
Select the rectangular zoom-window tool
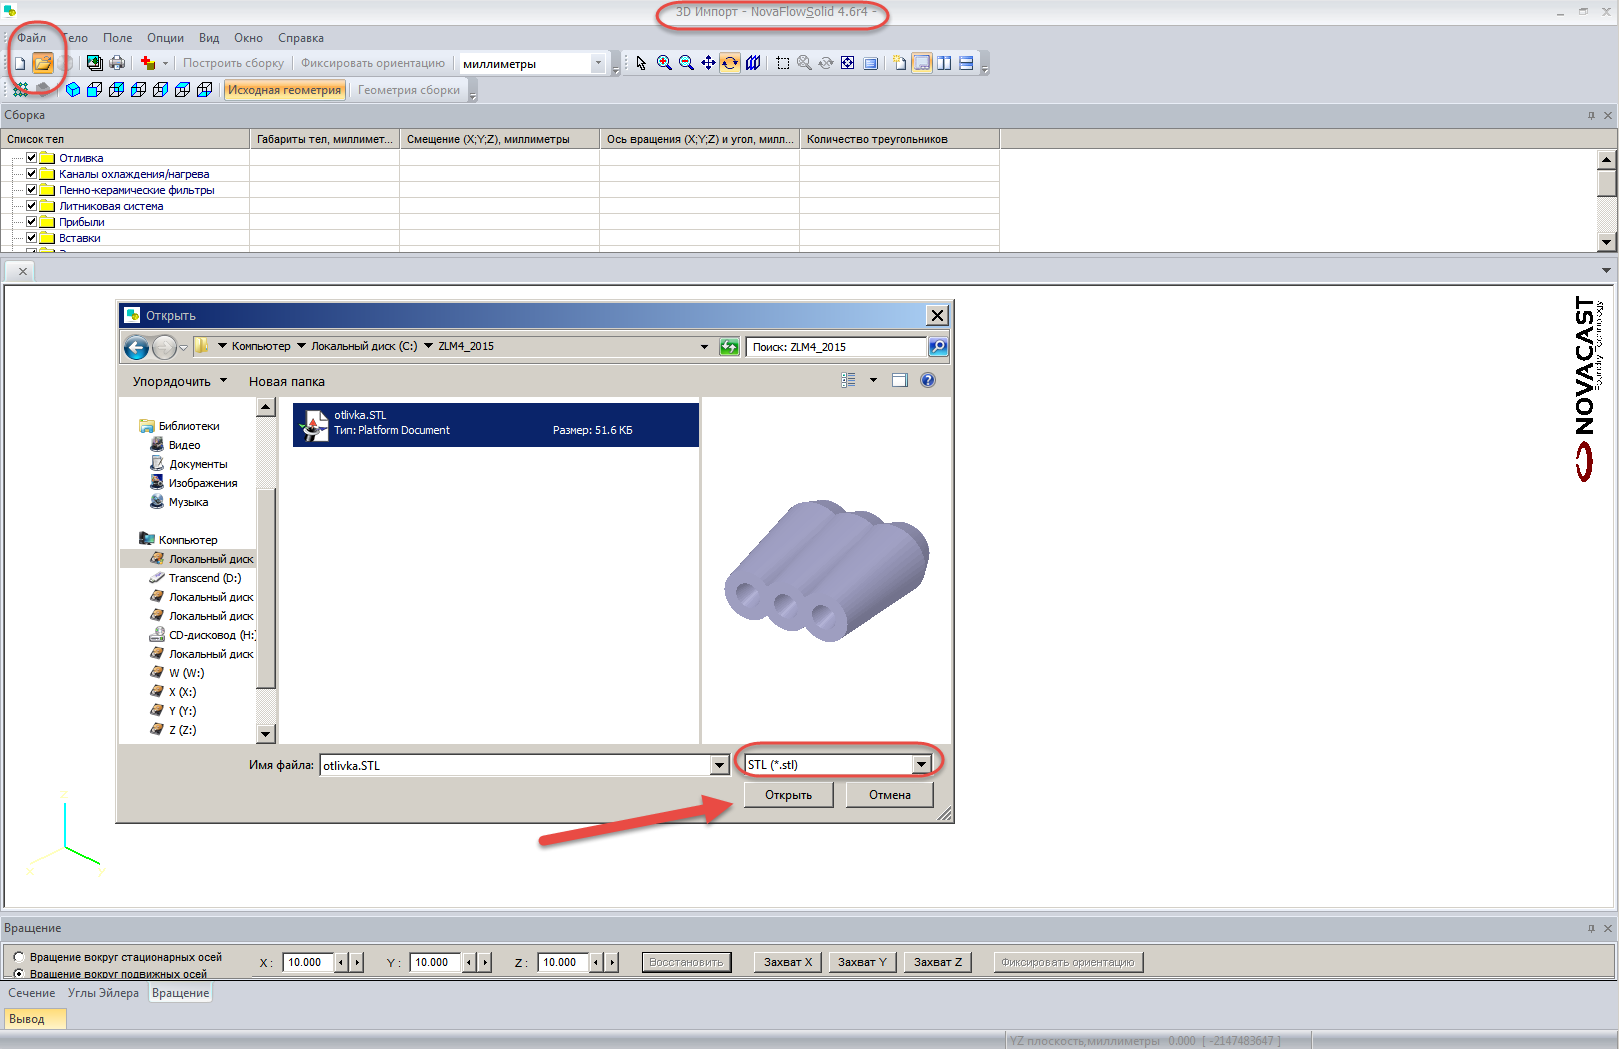pos(783,63)
